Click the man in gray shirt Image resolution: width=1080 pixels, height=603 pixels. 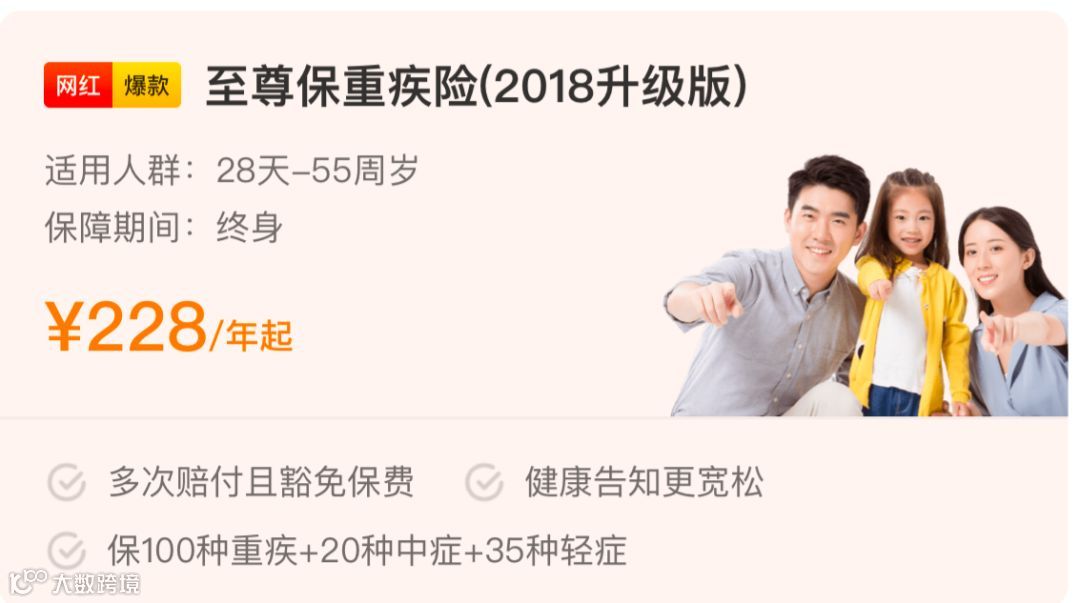tap(771, 286)
